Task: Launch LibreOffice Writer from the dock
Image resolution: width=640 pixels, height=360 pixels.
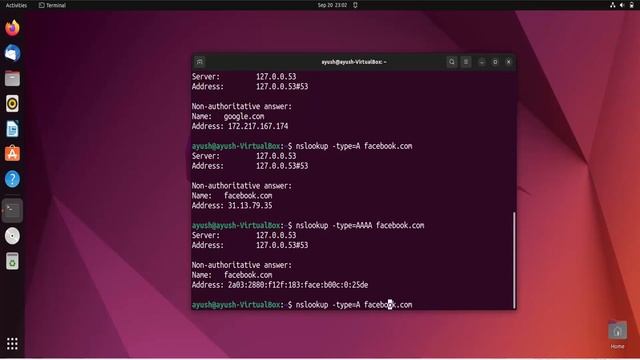Action: coord(12,129)
